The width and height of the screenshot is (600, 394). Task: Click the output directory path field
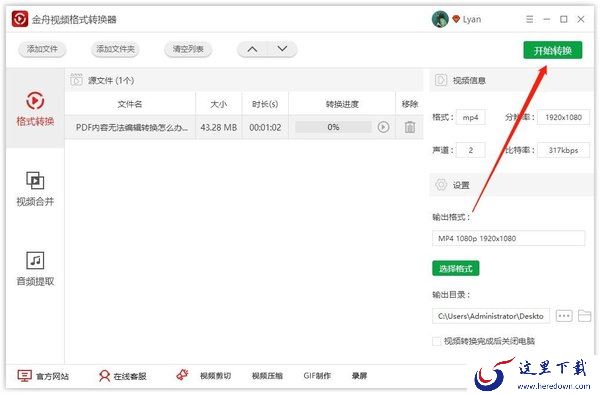point(491,316)
